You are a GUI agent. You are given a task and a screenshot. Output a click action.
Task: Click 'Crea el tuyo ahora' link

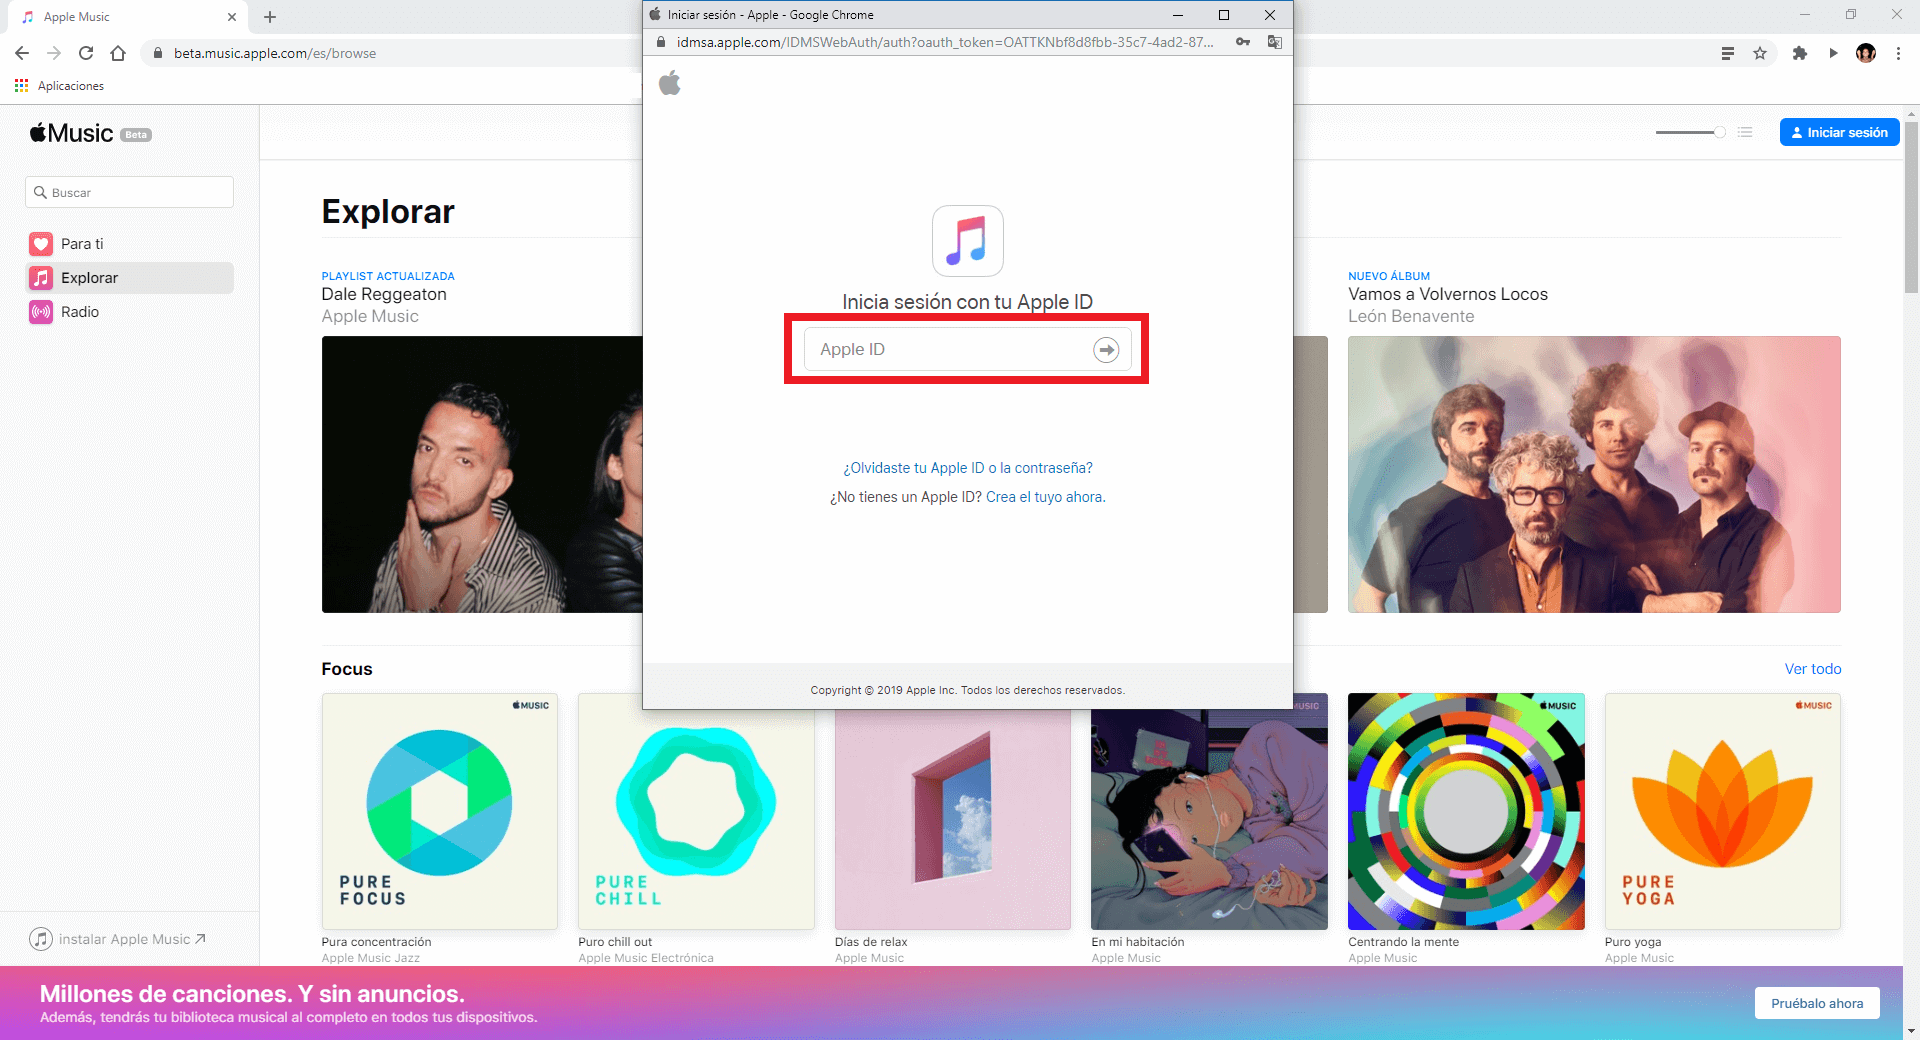pyautogui.click(x=1045, y=497)
